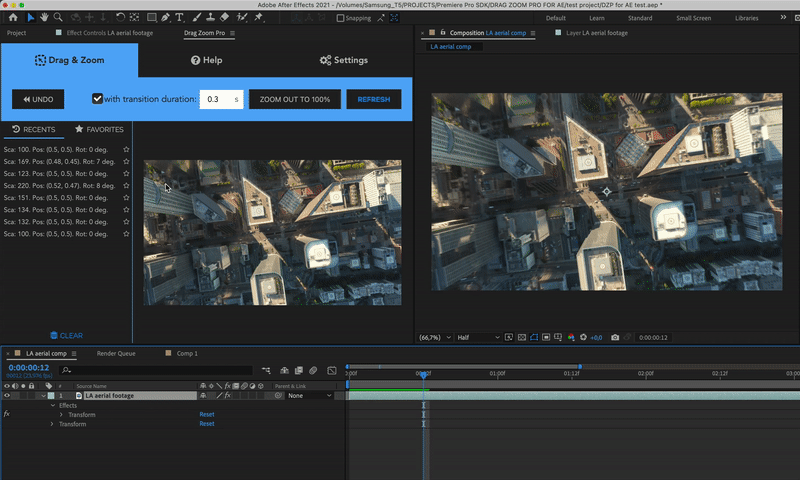
Task: Uncheck the with transition duration checkbox
Action: (97, 99)
